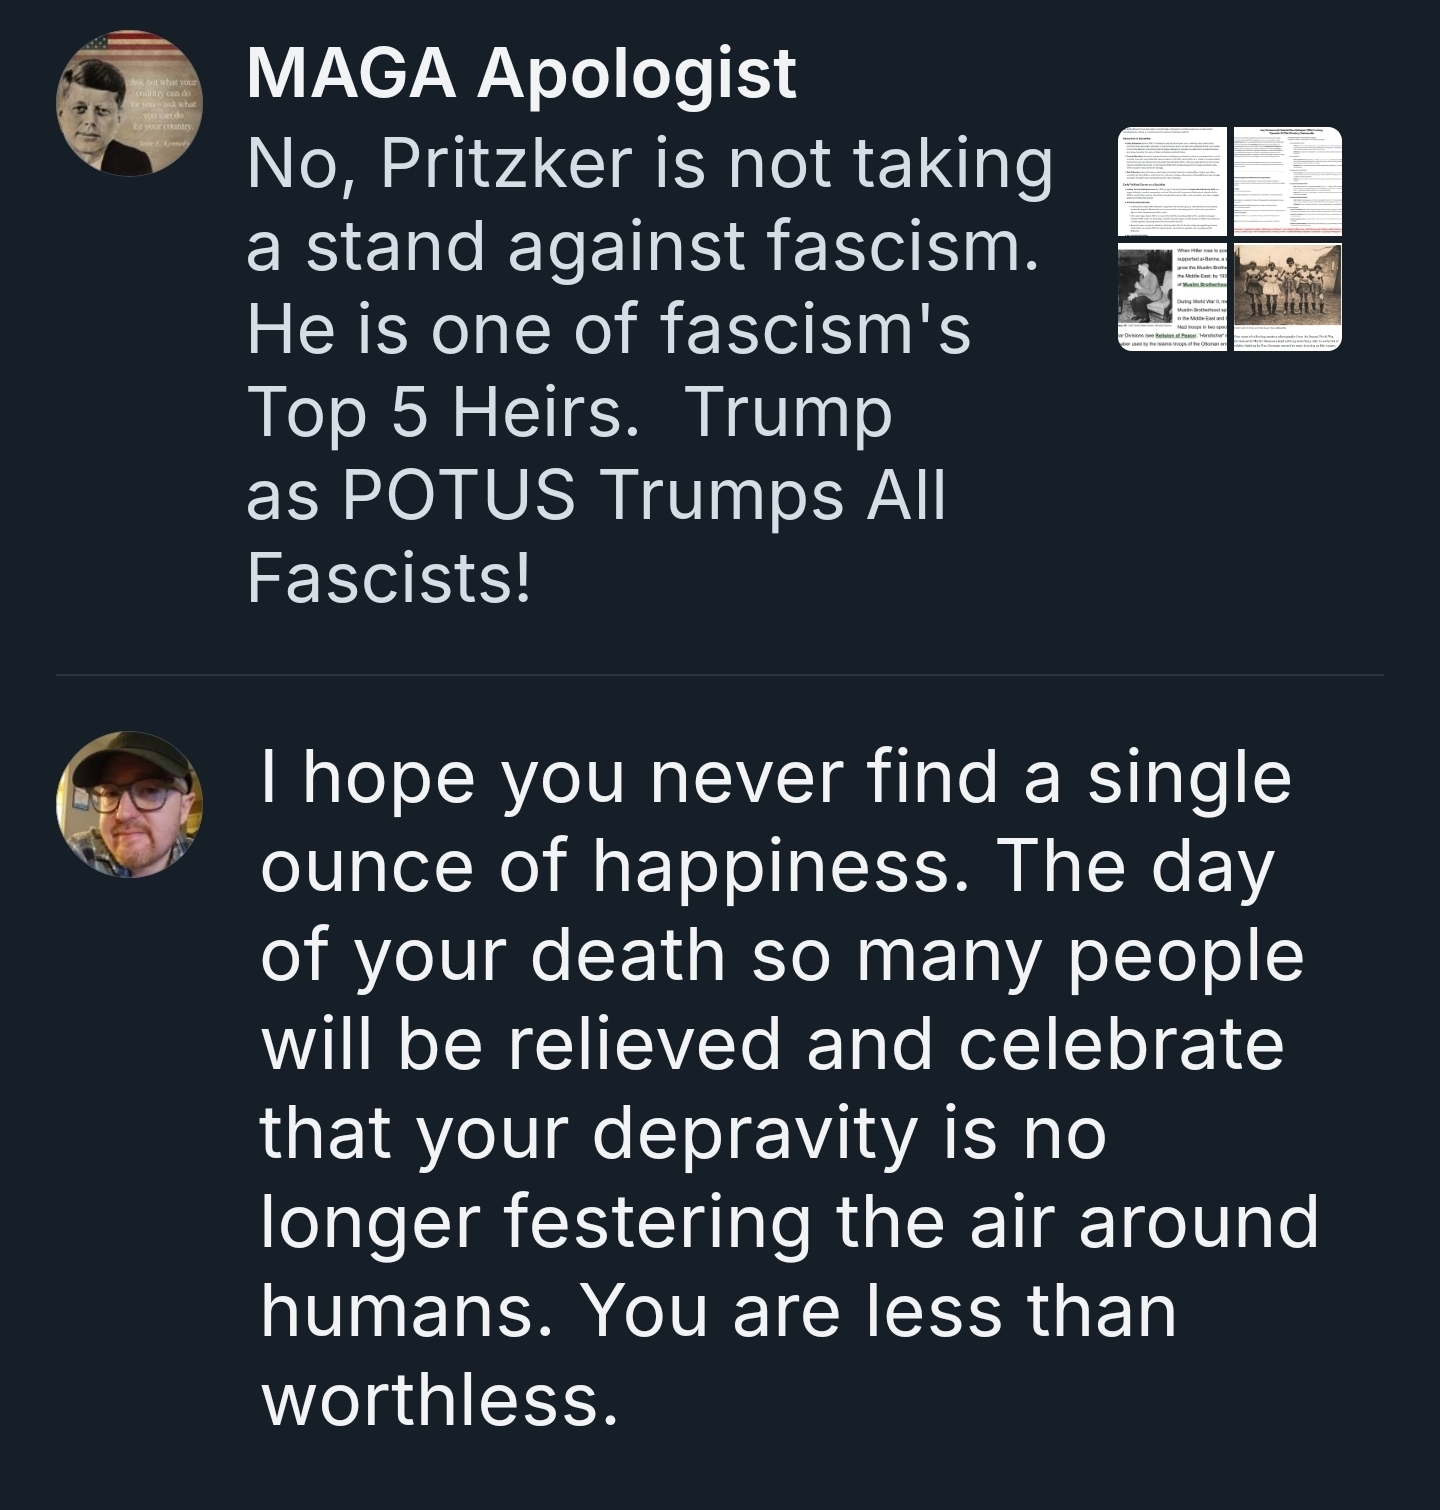Click the line "that your depravity is no"
Screen dimensions: 1440x1510
tap(683, 1132)
